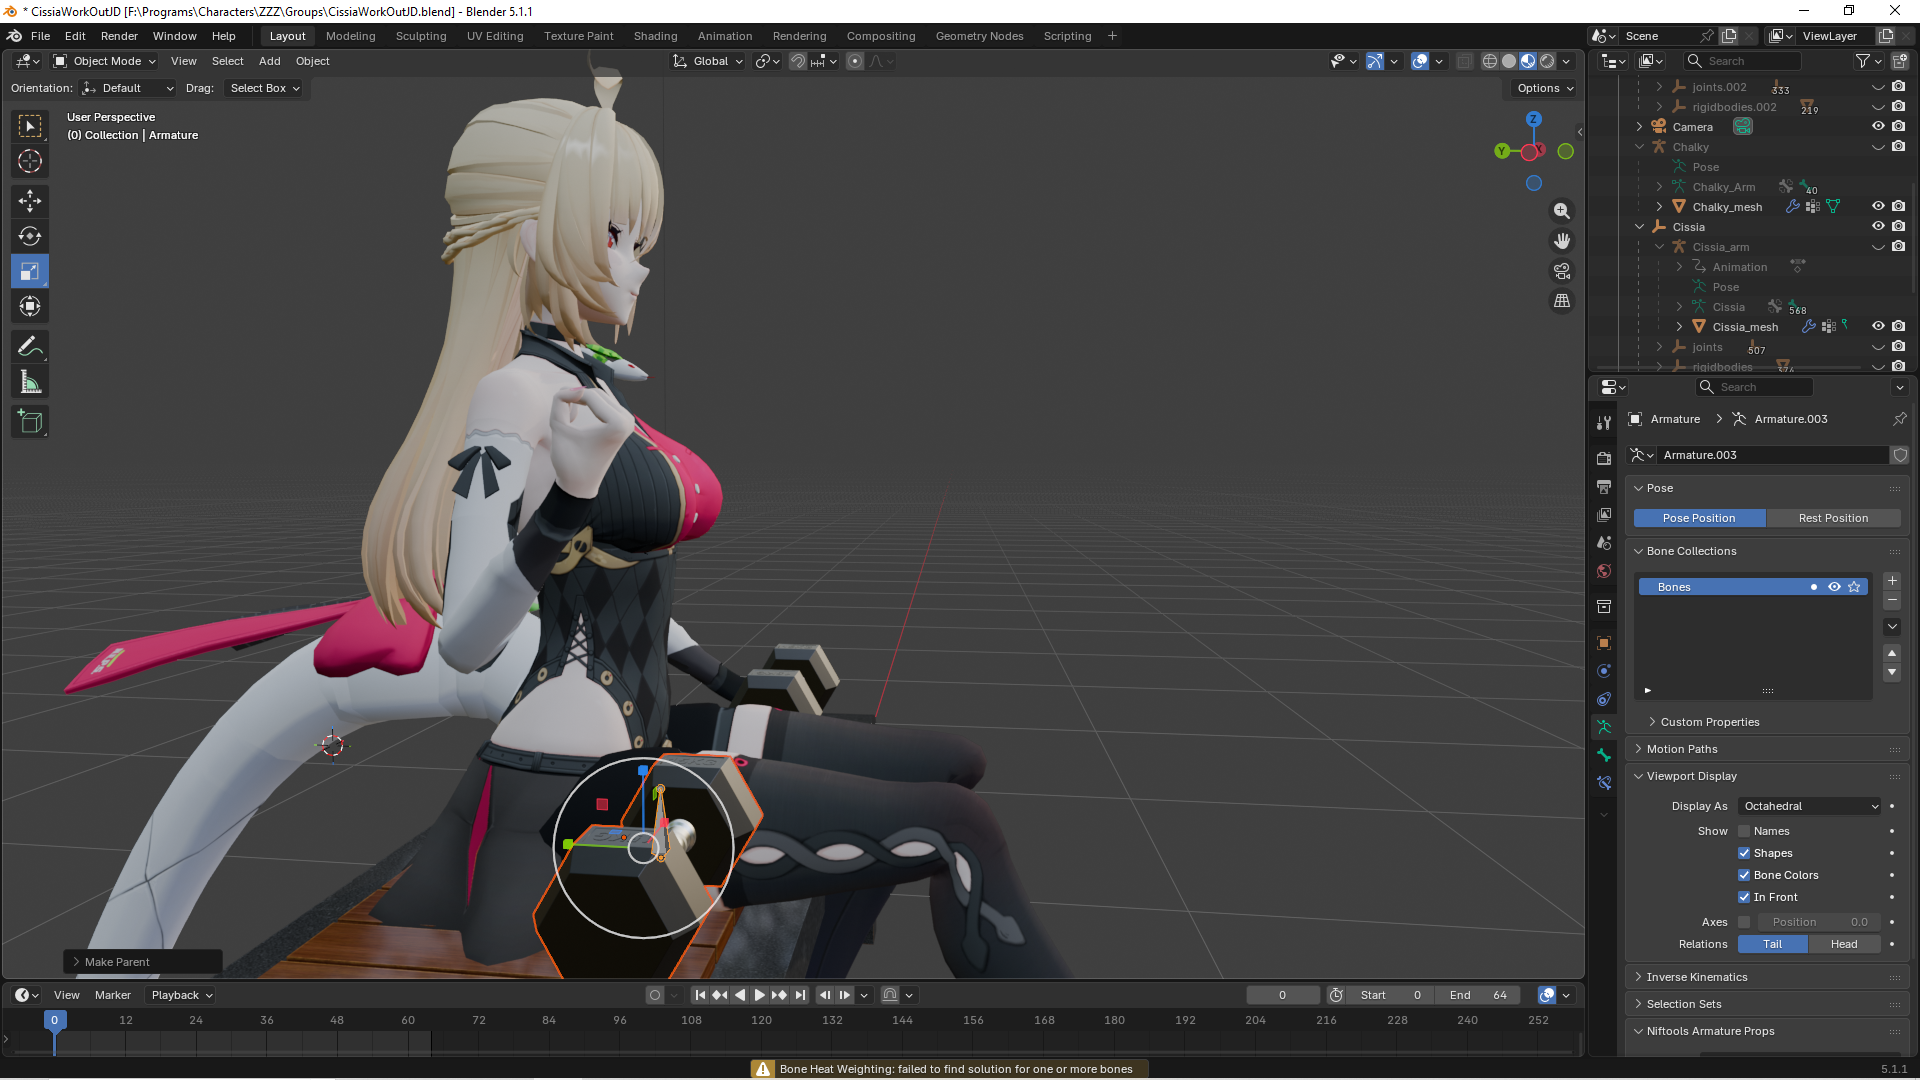The width and height of the screenshot is (1920, 1080).
Task: Switch to the Shading workspace tab
Action: [x=655, y=36]
